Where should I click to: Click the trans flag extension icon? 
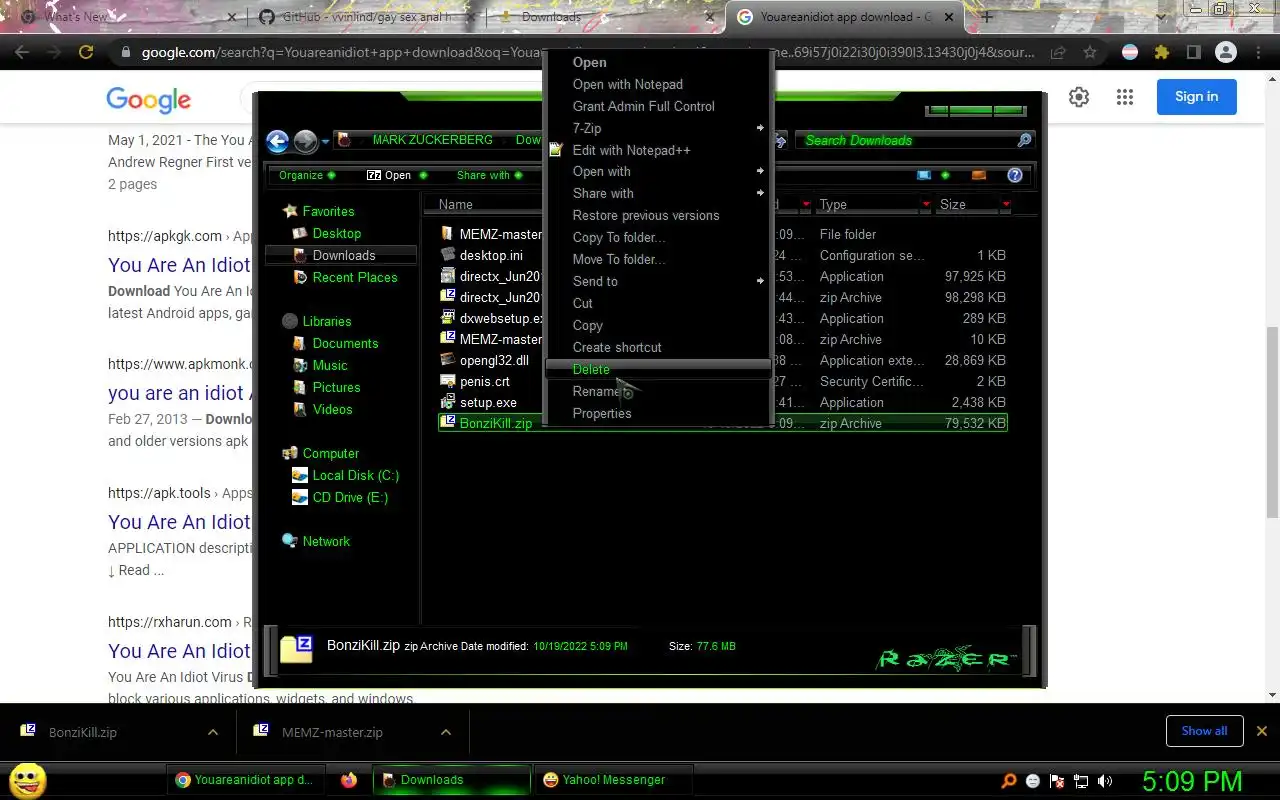1130,52
